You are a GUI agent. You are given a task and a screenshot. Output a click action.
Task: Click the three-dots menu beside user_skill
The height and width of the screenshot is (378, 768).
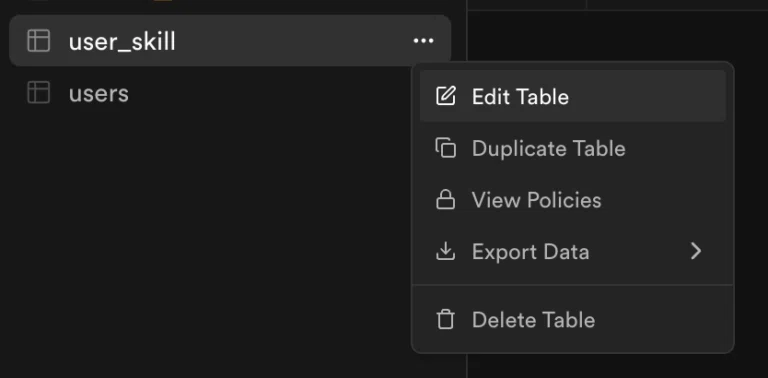click(424, 41)
